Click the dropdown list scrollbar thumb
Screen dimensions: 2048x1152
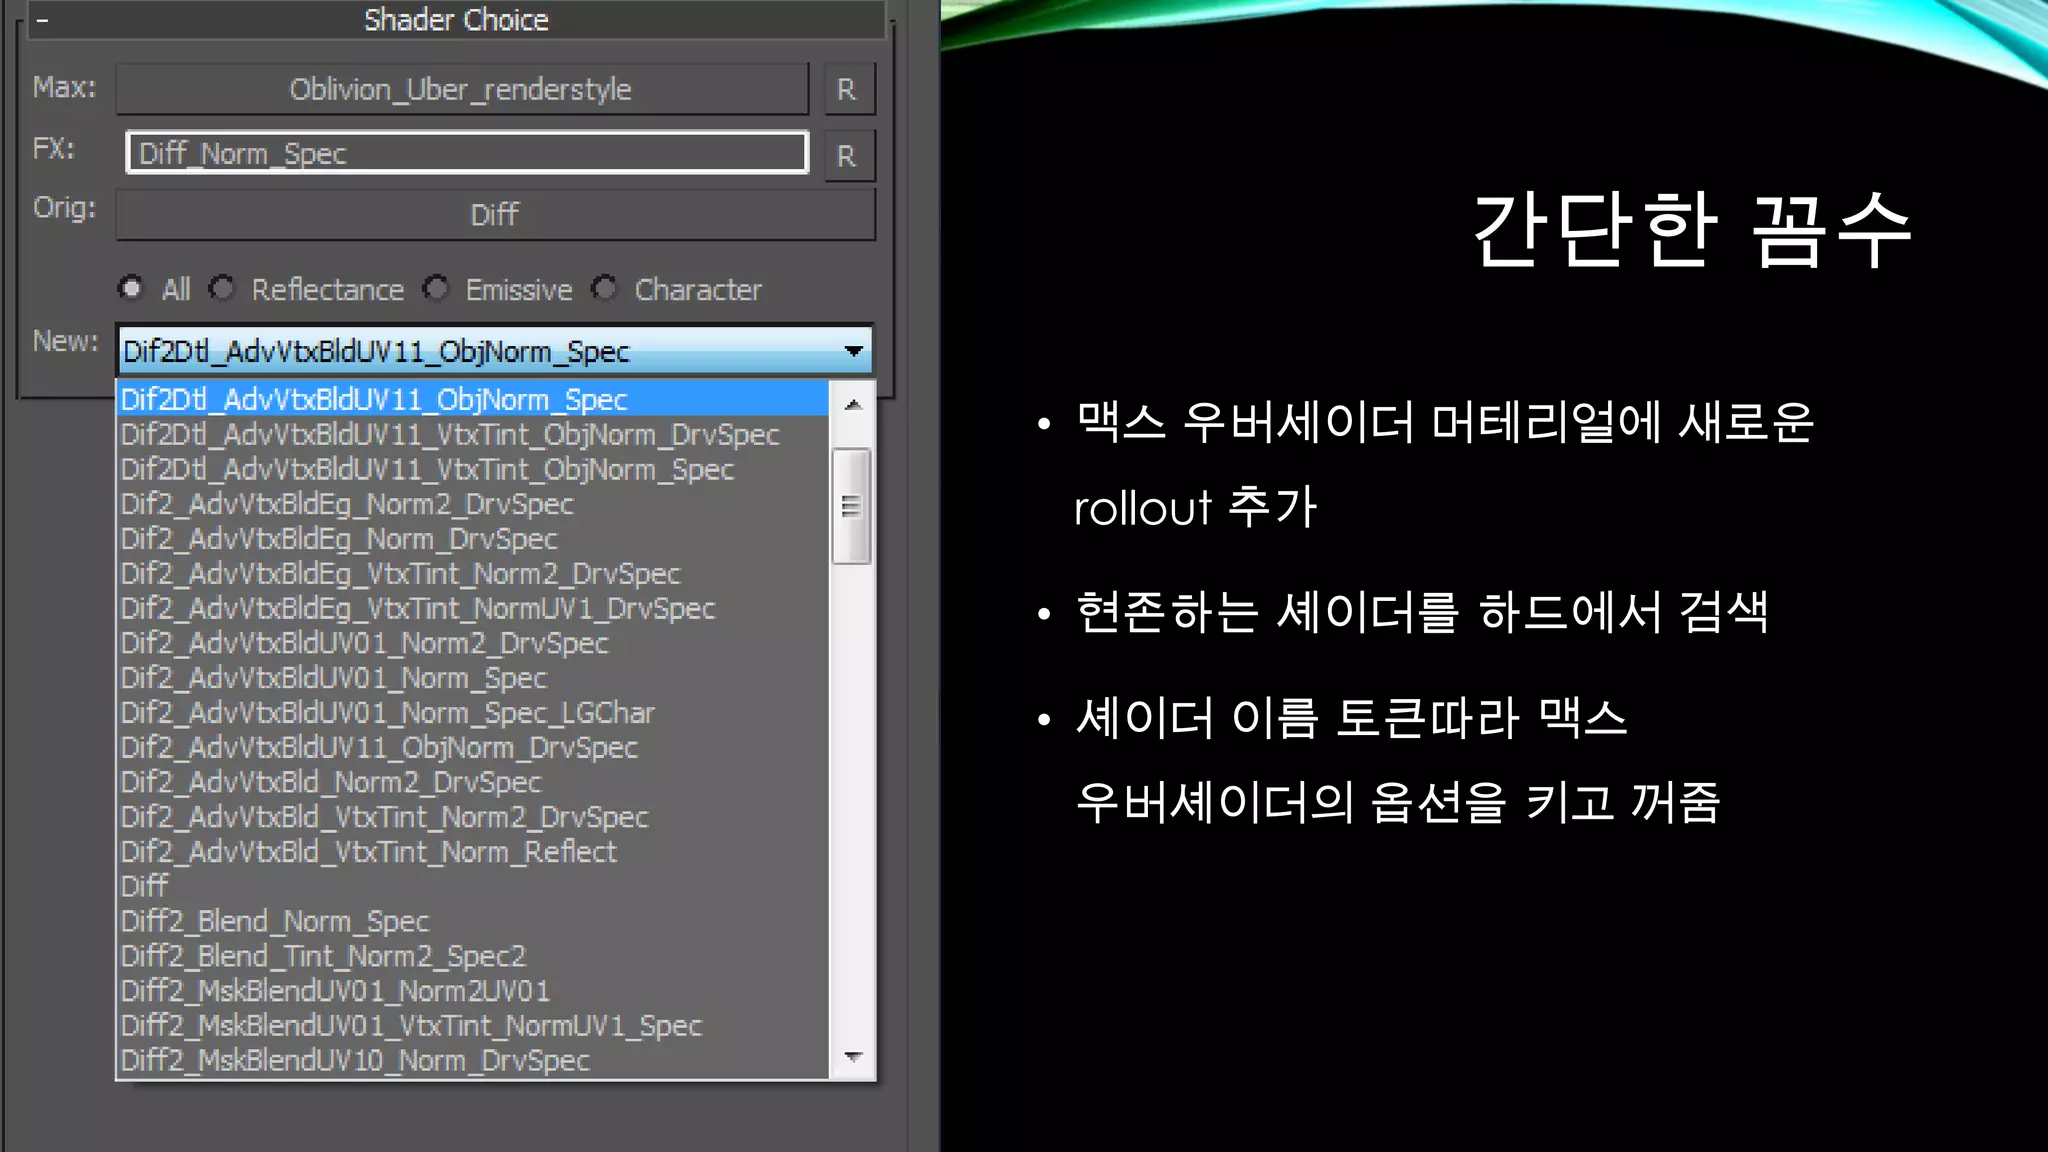(x=851, y=506)
